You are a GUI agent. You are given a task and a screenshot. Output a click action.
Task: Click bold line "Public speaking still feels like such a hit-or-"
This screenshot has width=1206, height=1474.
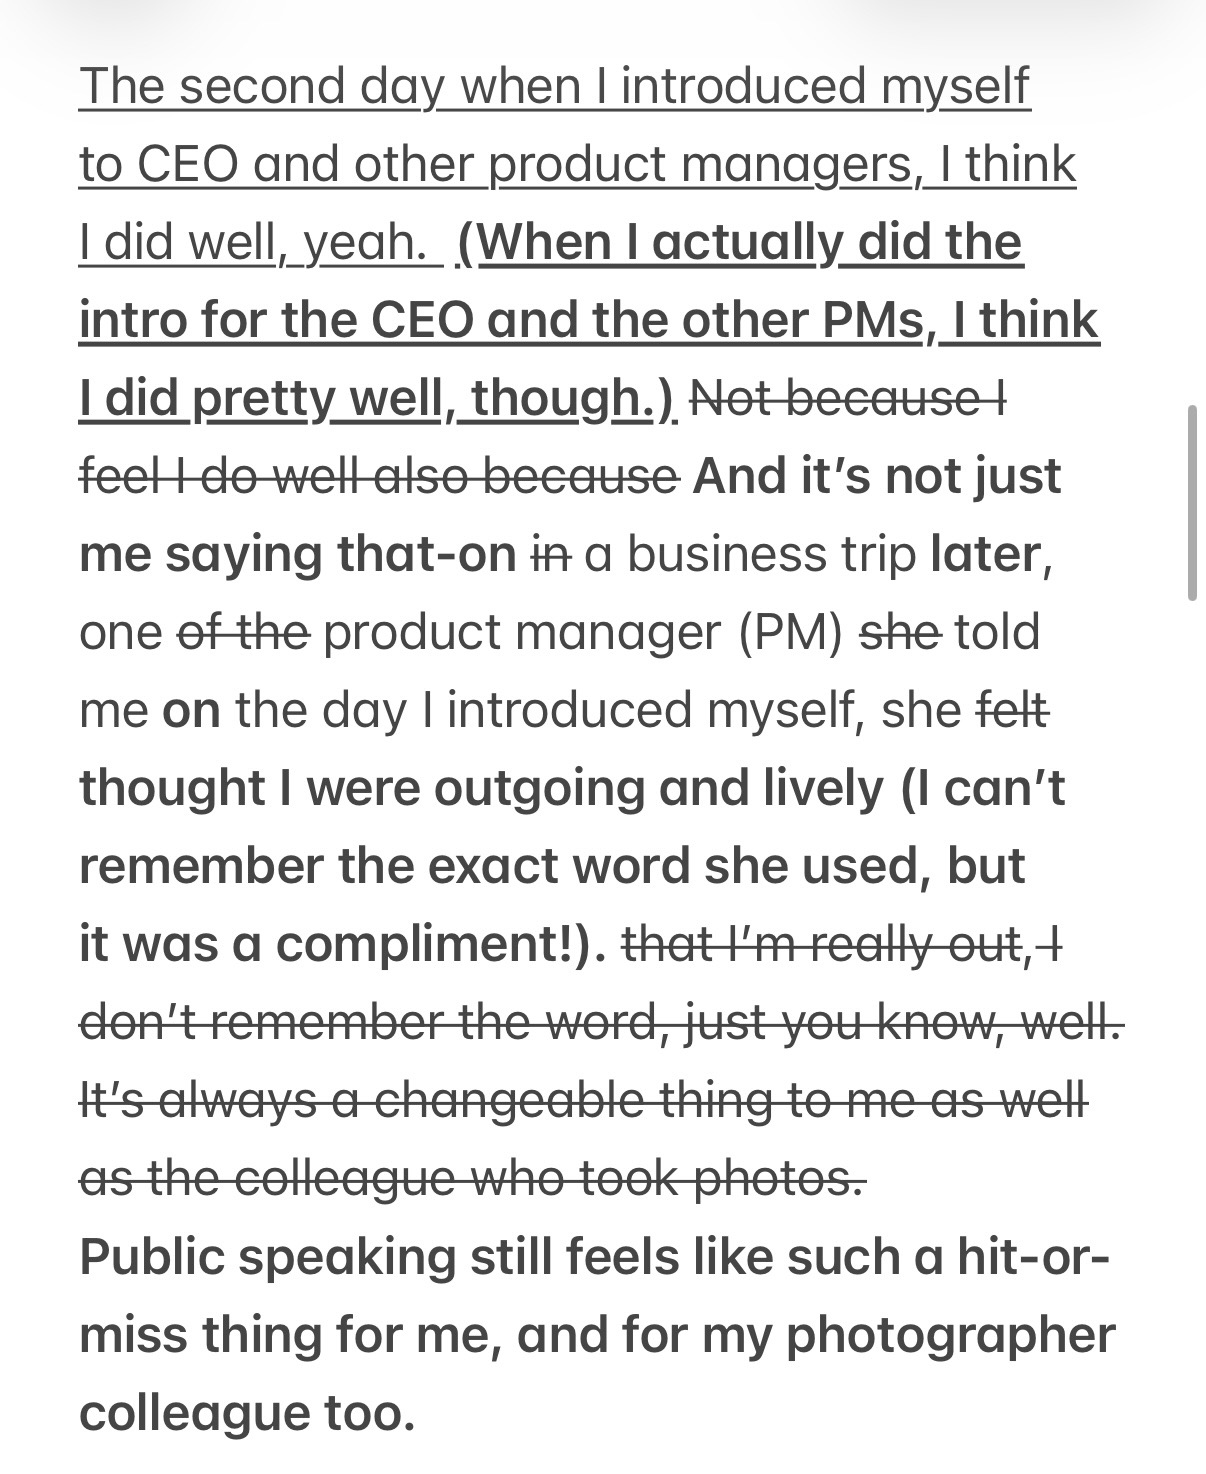click(x=594, y=1256)
